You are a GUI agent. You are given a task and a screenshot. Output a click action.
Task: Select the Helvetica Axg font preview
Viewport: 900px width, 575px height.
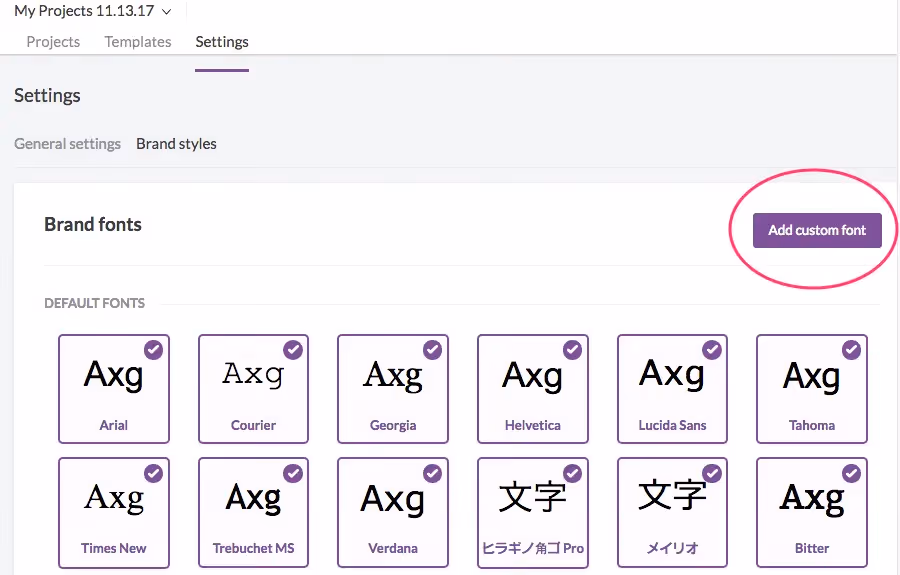click(532, 376)
